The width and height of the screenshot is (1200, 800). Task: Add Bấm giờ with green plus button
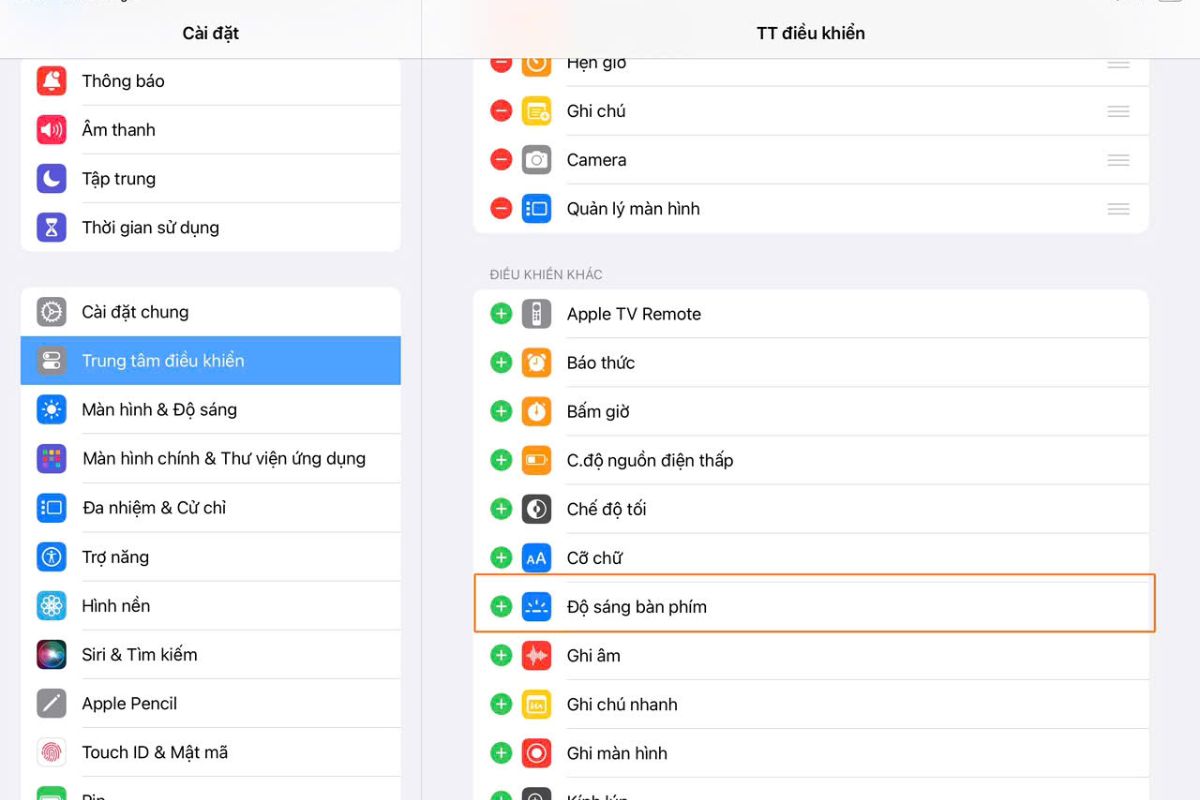tap(501, 411)
